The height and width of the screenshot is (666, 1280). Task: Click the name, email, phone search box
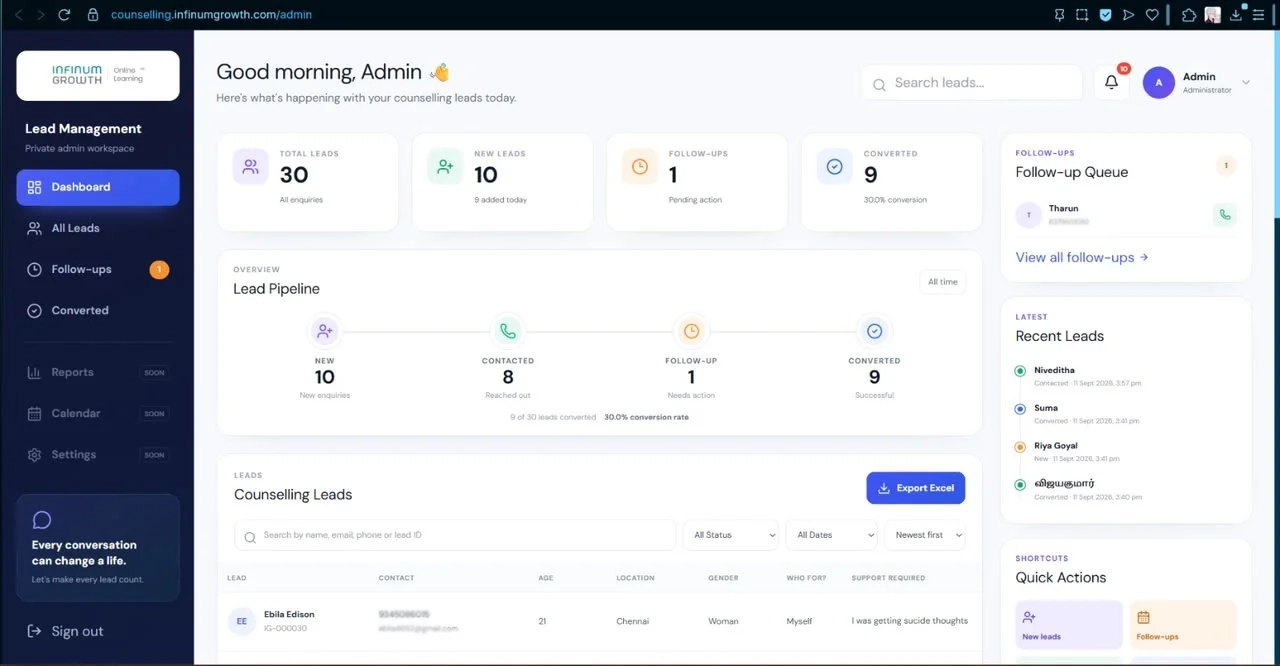pyautogui.click(x=455, y=535)
